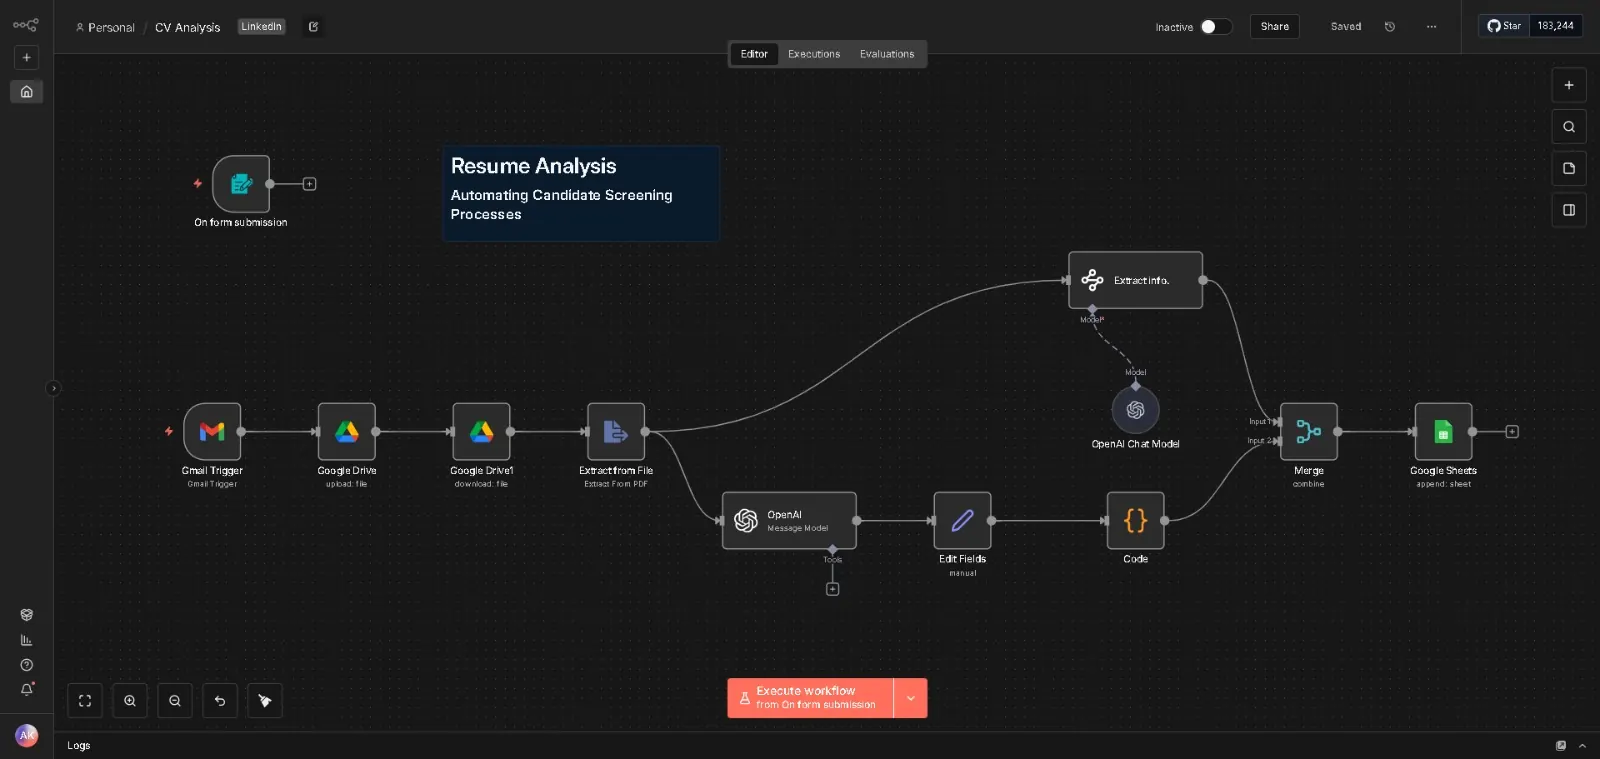Toggle the workflow Inactive switch
The image size is (1600, 759).
pyautogui.click(x=1216, y=27)
